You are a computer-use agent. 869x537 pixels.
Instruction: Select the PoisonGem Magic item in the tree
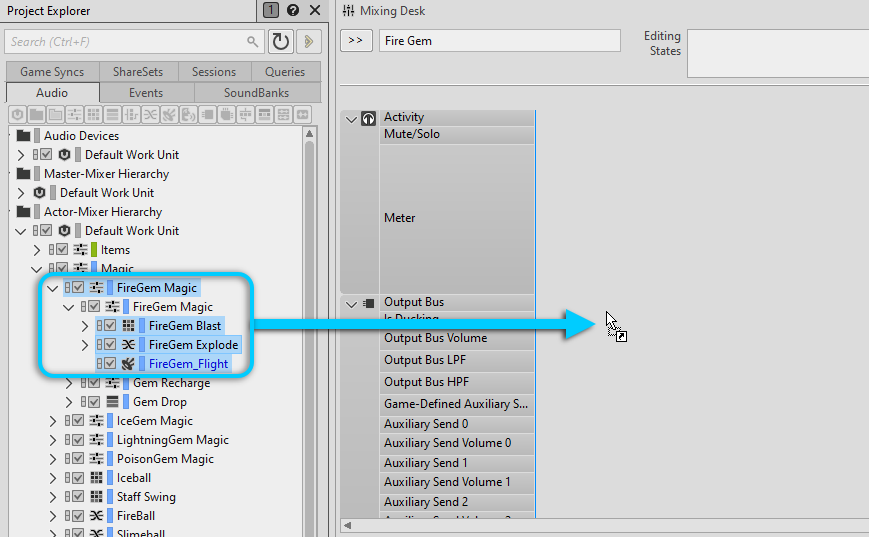point(165,459)
